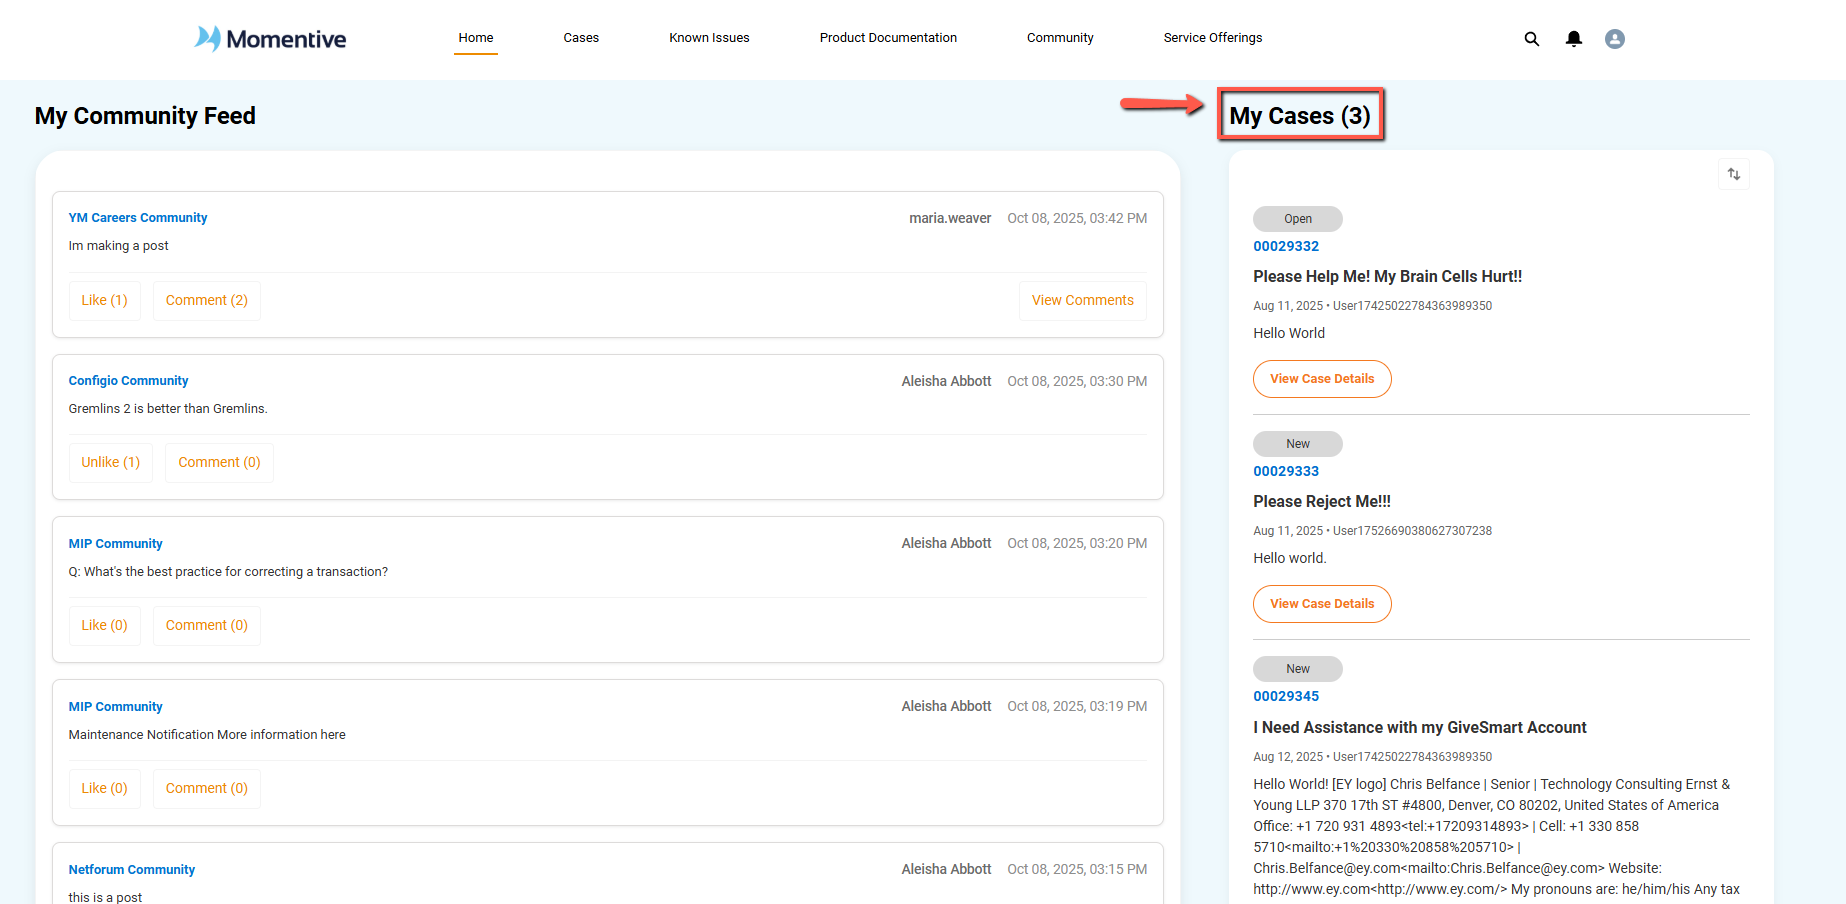Screen dimensions: 1846x904
Task: Click 'I Need Assistance with my GiveSmart Account' title
Action: click(x=1420, y=728)
